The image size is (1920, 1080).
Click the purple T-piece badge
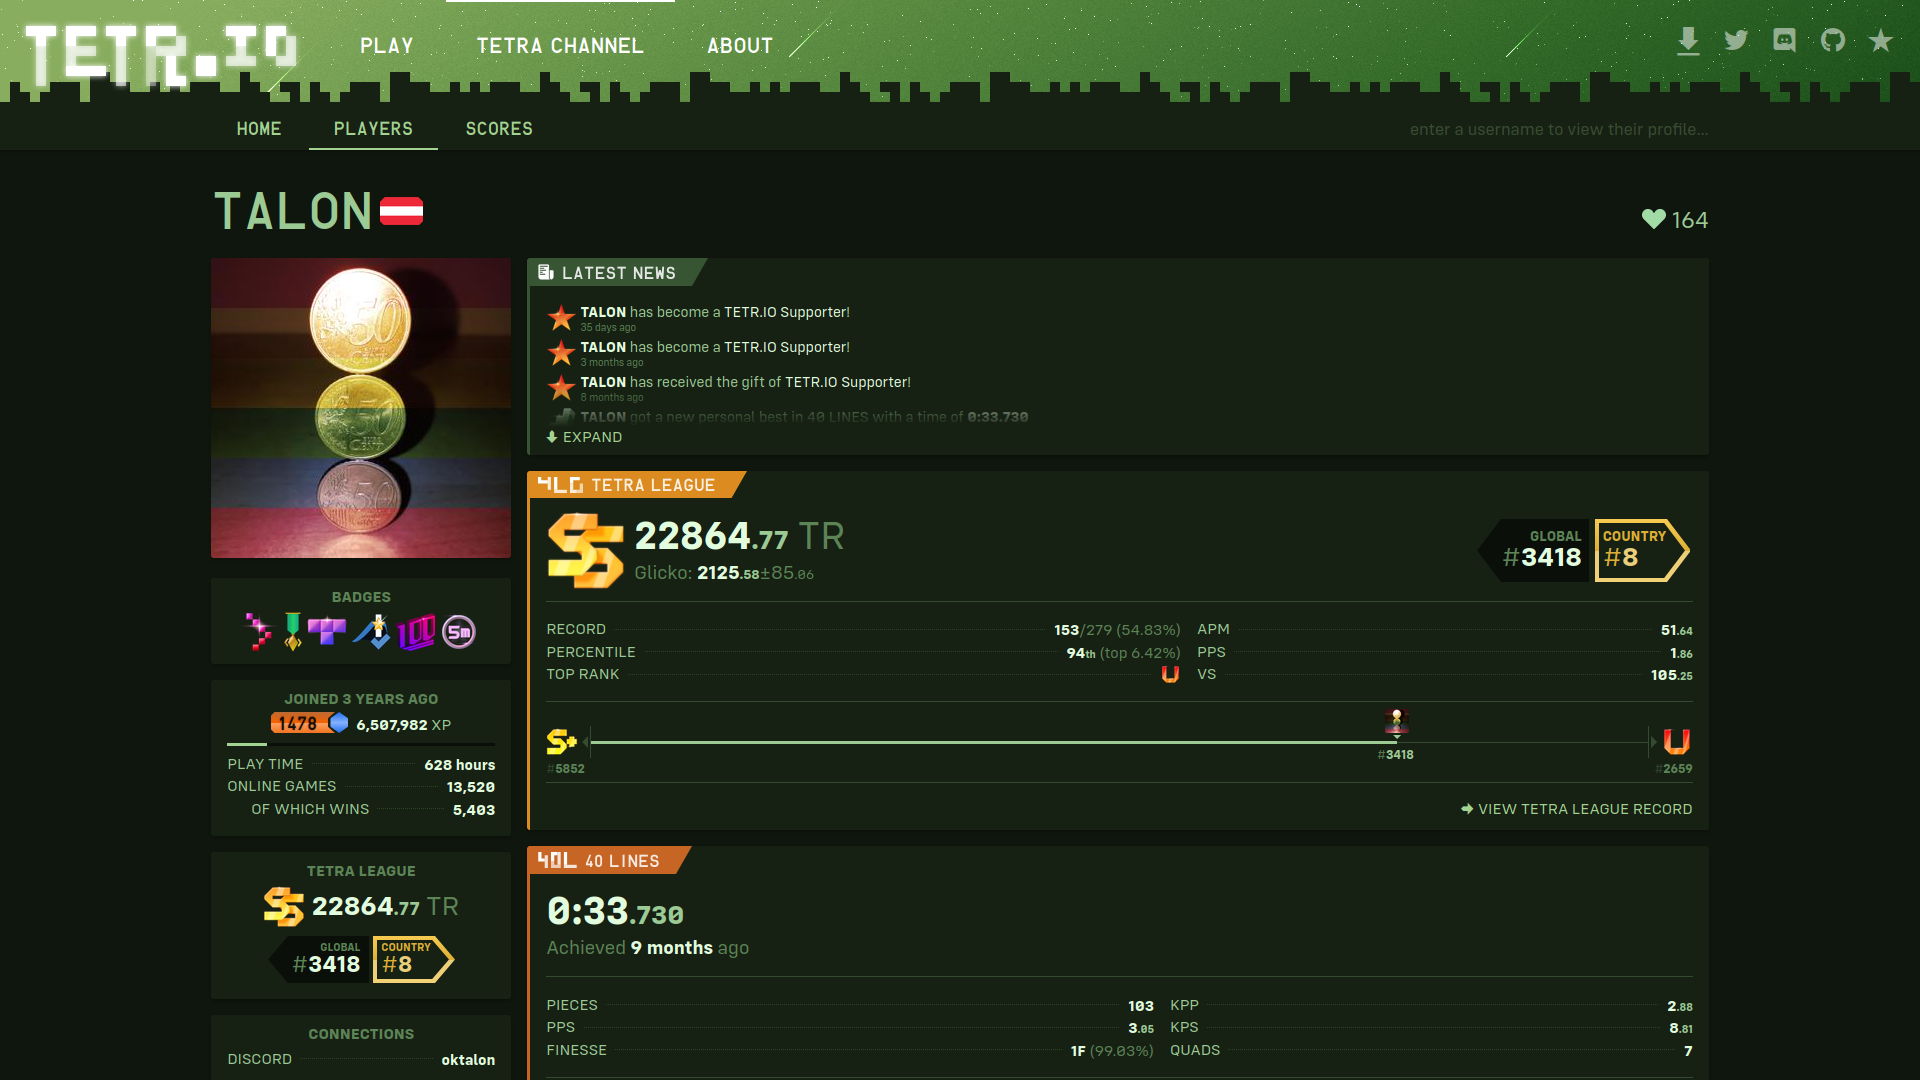327,631
